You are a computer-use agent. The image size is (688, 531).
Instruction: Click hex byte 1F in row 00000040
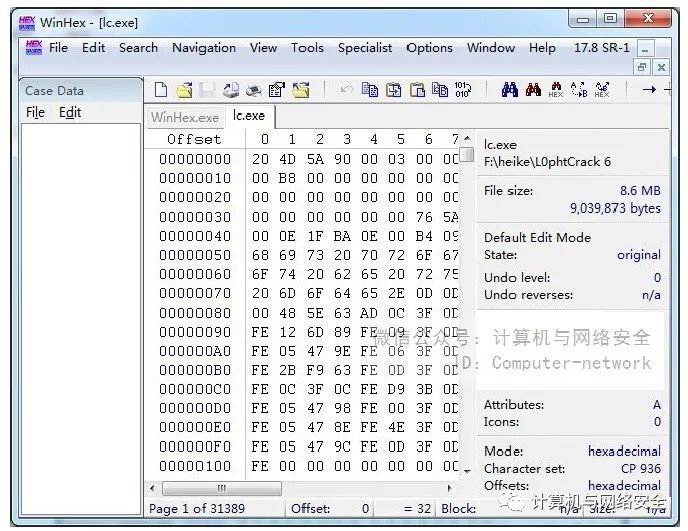(315, 236)
